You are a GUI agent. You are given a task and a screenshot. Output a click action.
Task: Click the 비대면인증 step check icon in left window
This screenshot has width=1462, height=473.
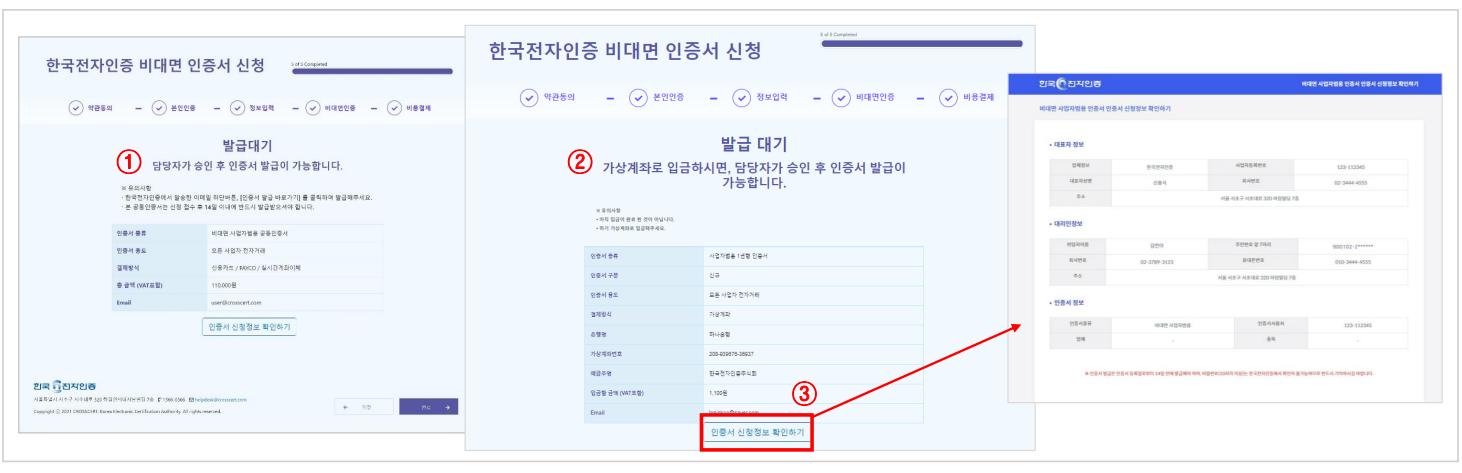(x=314, y=109)
